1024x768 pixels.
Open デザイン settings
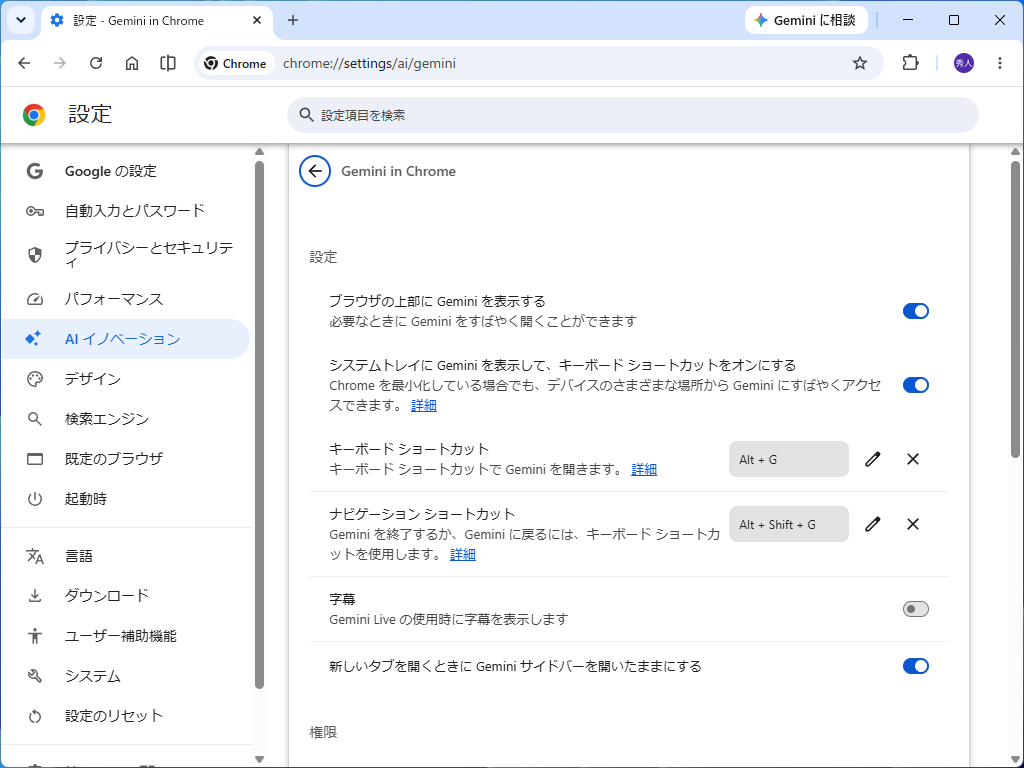coord(126,379)
